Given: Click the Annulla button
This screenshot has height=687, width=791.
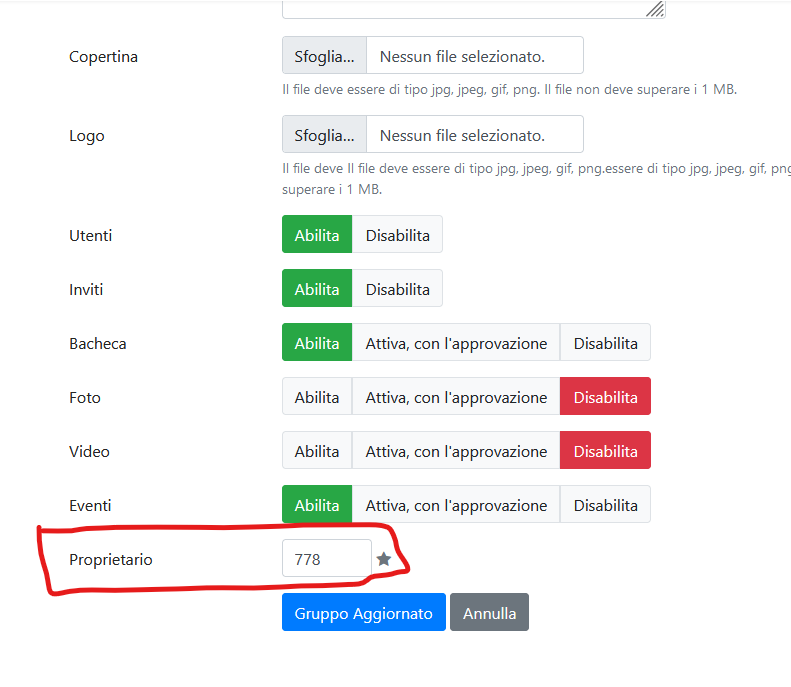Looking at the screenshot, I should point(489,612).
